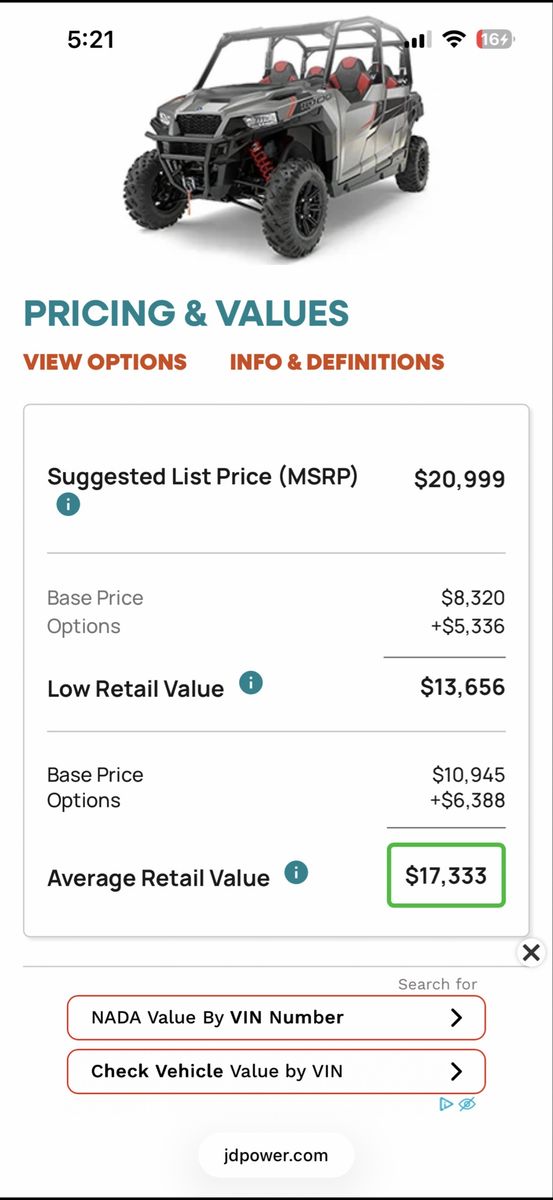
Task: Select the Check Vehicle Value by VIN link
Action: (276, 1071)
